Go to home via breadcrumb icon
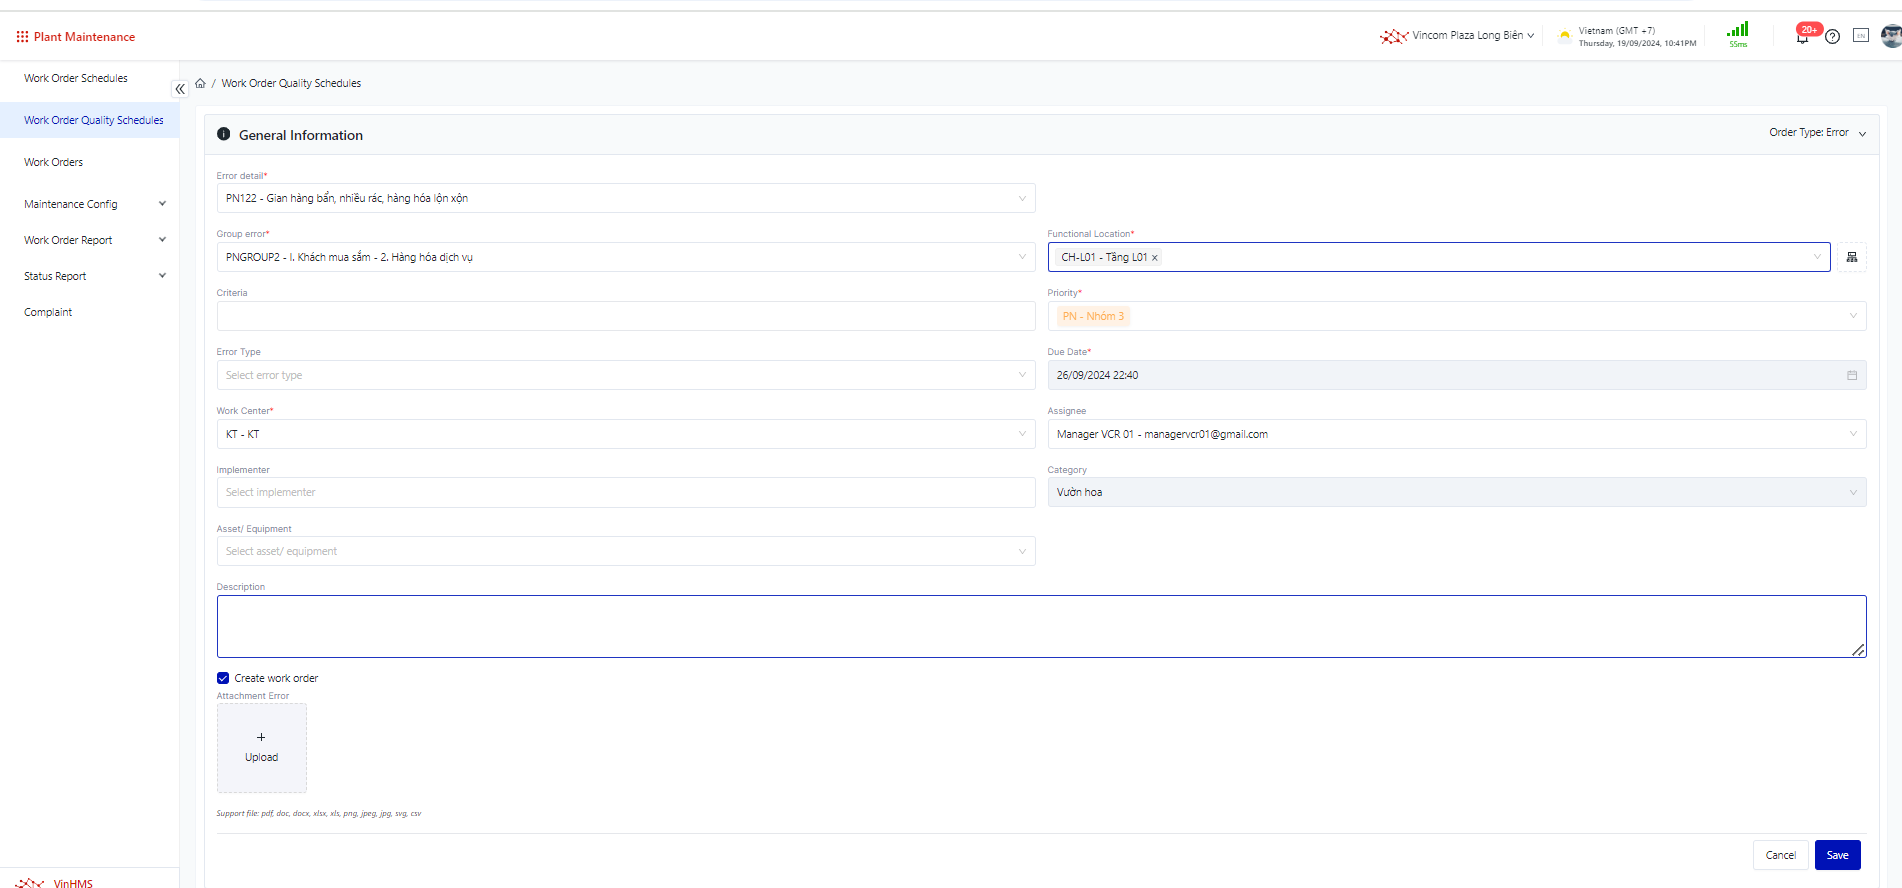This screenshot has width=1902, height=888. coord(200,83)
